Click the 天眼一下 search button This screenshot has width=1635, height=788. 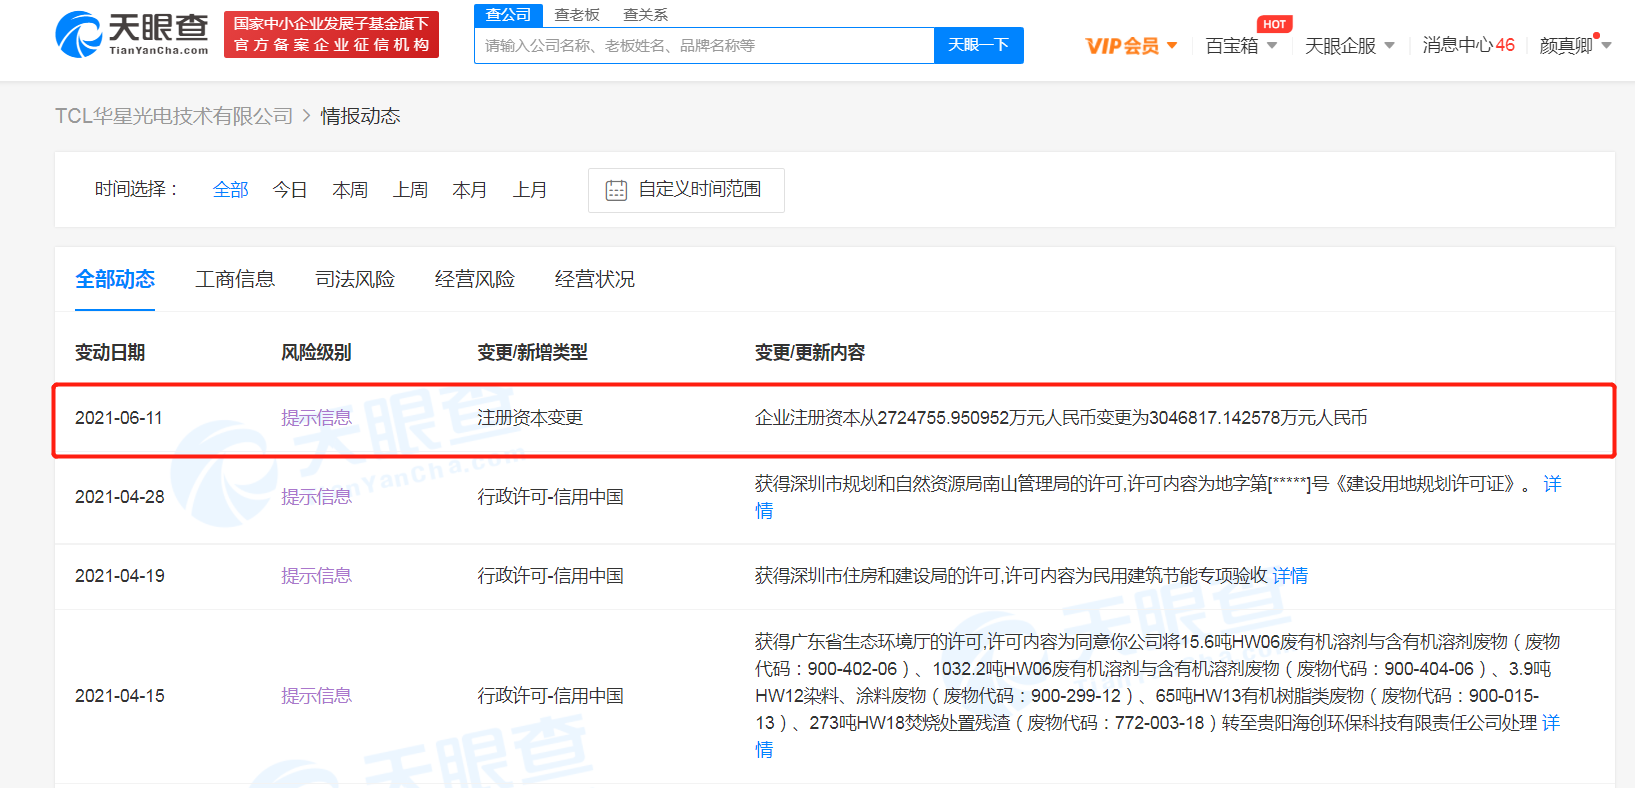click(x=978, y=45)
